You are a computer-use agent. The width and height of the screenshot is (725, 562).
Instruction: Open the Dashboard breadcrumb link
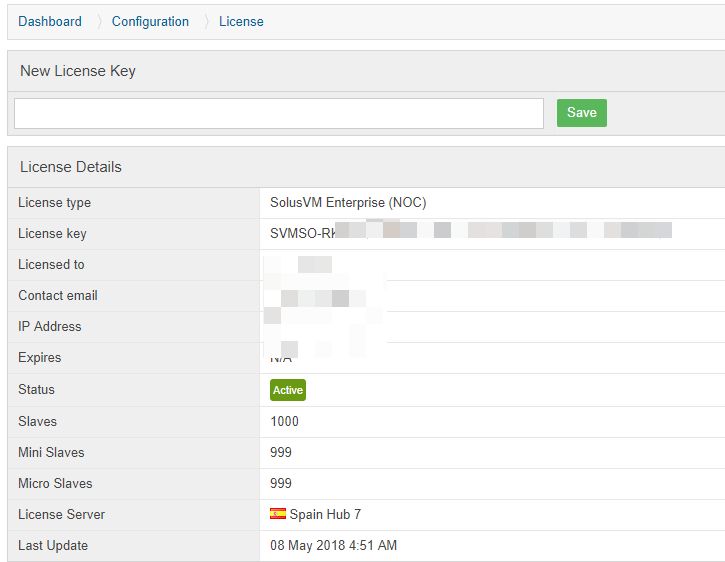click(50, 21)
